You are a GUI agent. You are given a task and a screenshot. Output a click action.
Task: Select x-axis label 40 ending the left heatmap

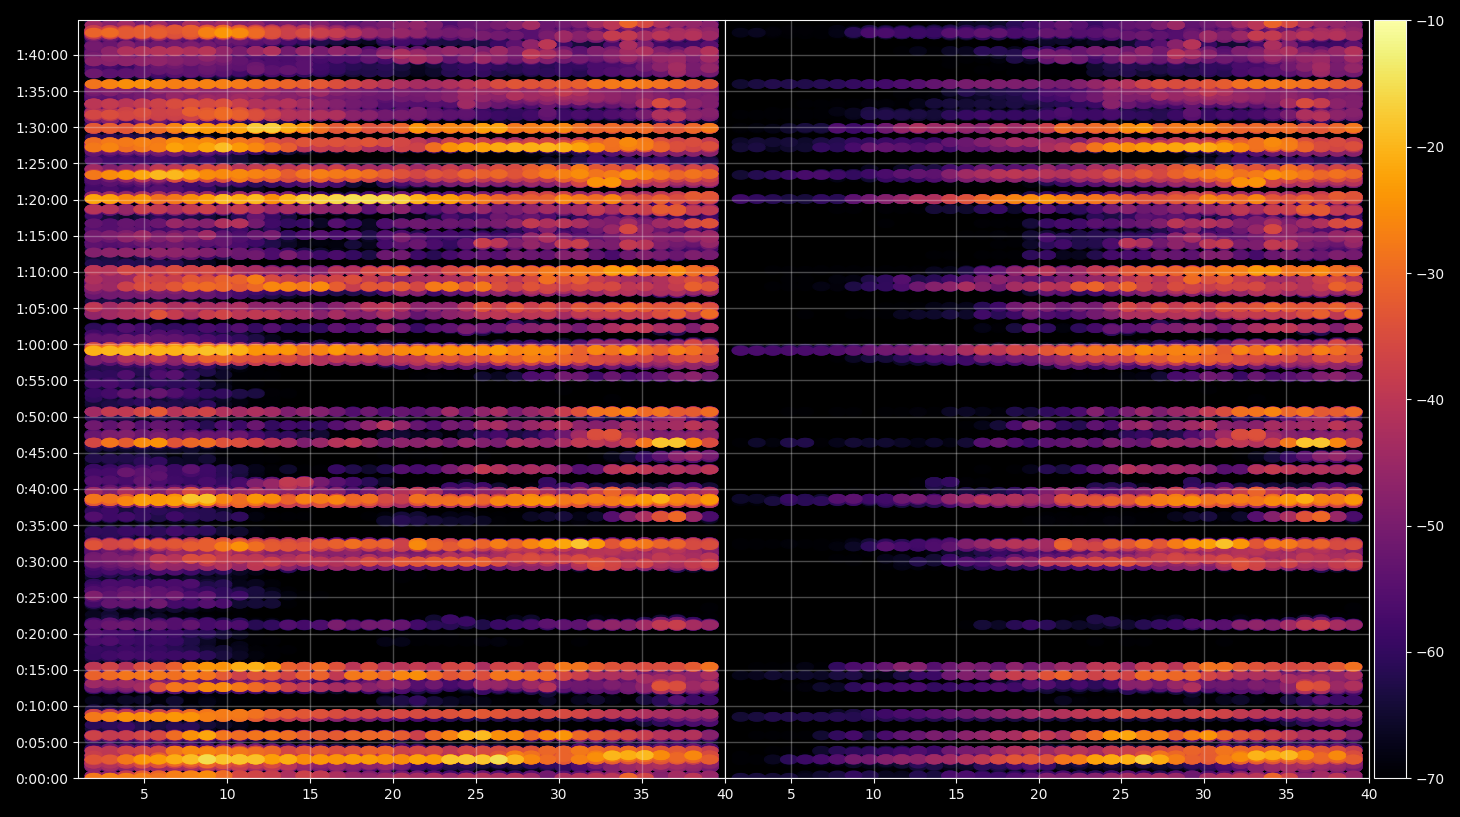[x=724, y=795]
